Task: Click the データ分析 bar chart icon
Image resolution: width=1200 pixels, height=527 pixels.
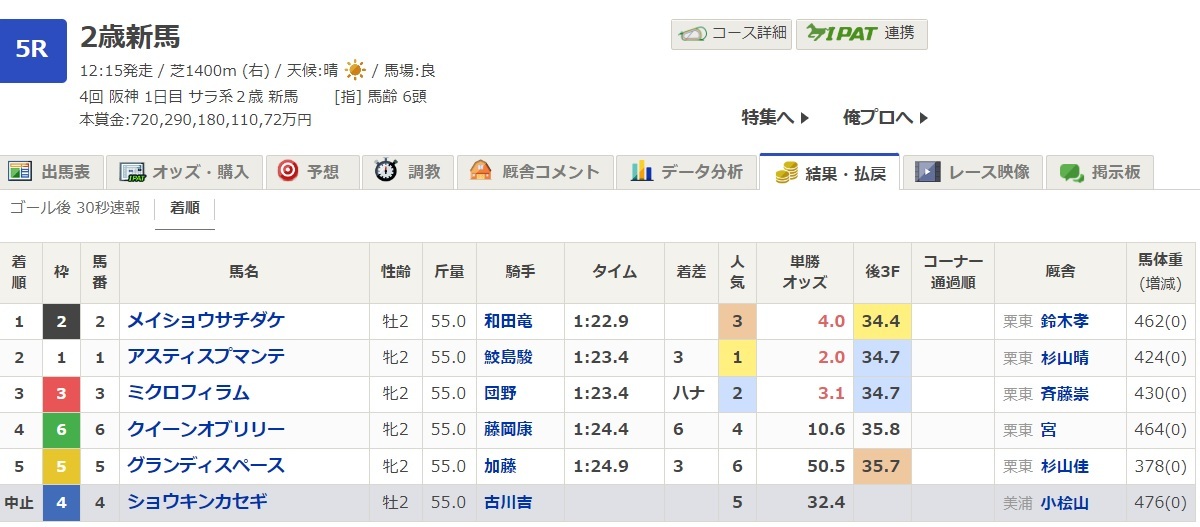Action: 642,171
